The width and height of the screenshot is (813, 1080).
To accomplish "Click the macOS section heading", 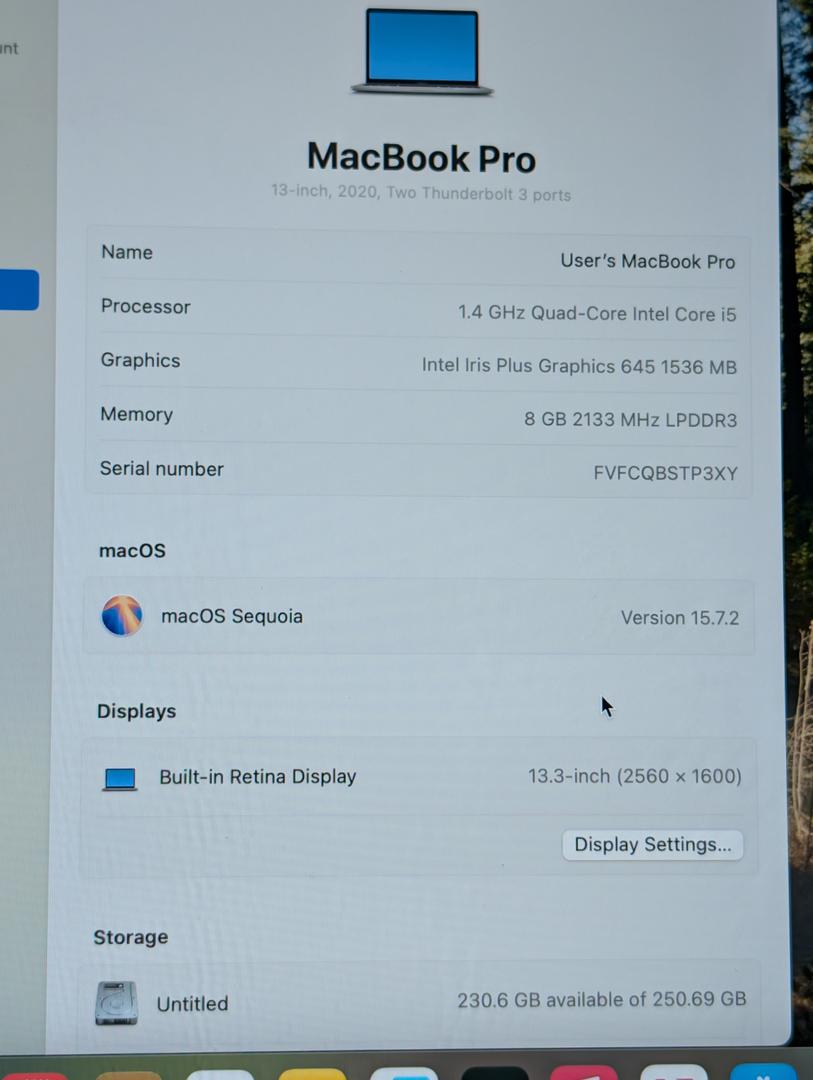I will [x=132, y=550].
